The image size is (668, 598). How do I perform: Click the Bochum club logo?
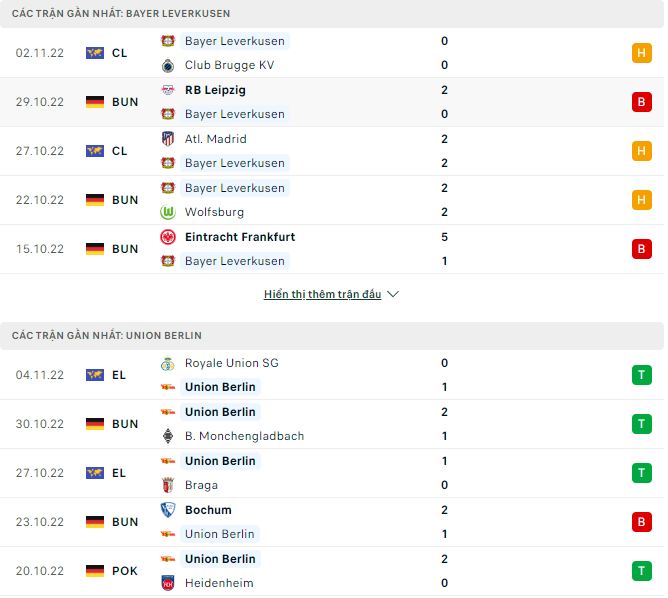coord(168,510)
